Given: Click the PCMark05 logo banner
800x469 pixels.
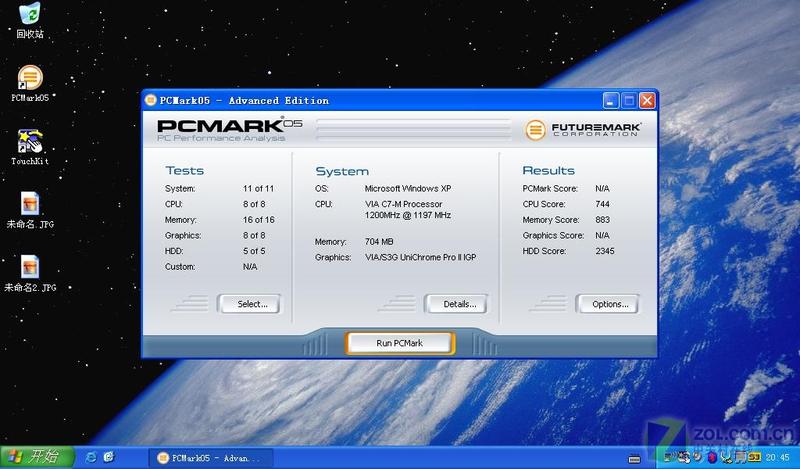Looking at the screenshot, I should click(x=230, y=130).
